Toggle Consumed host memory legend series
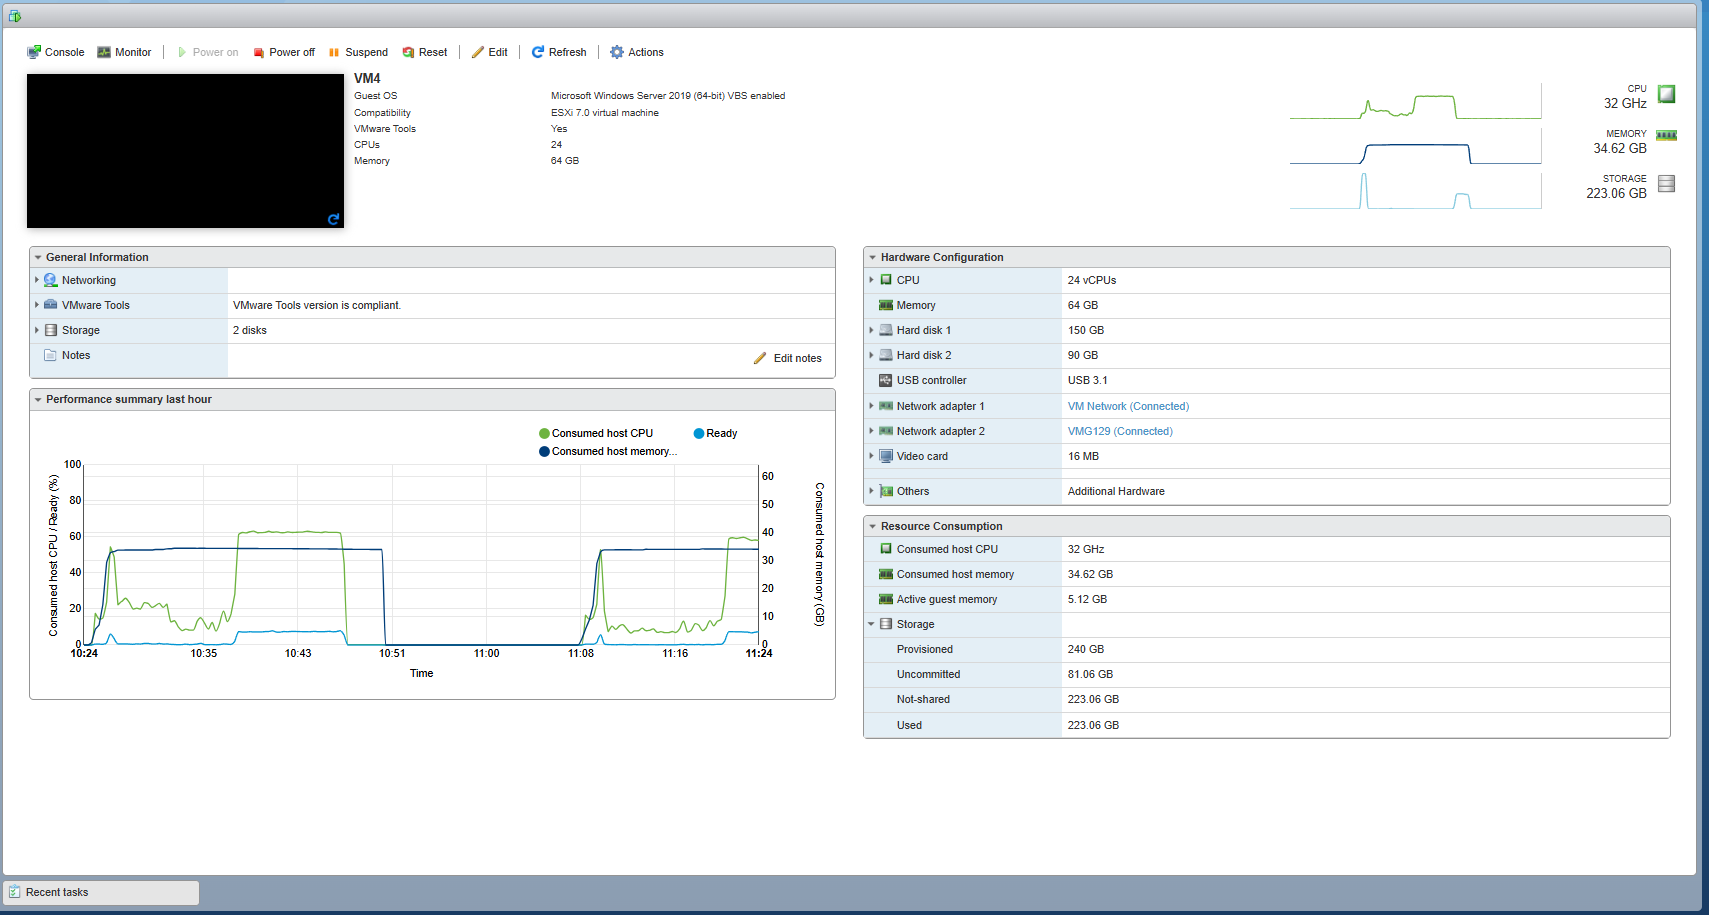The width and height of the screenshot is (1709, 915). pos(608,451)
